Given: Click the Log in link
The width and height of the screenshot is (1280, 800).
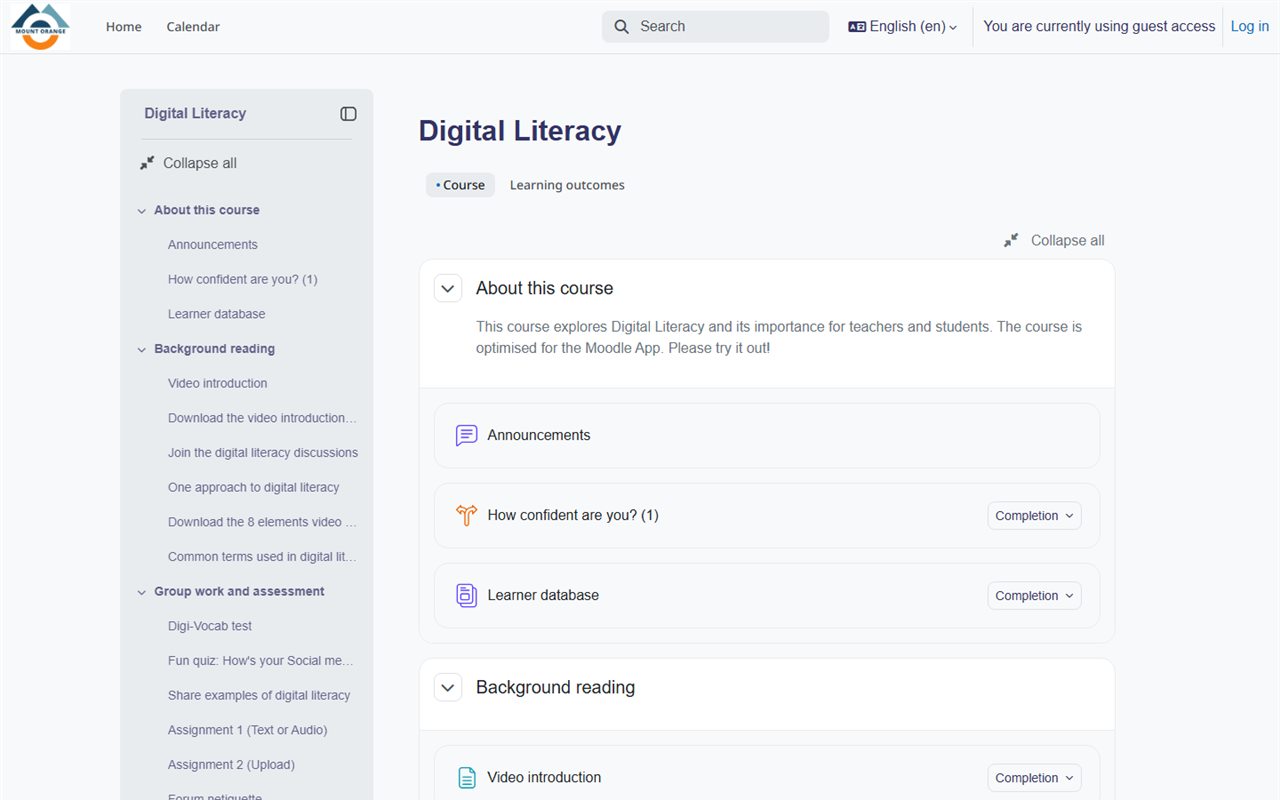Looking at the screenshot, I should [1249, 27].
